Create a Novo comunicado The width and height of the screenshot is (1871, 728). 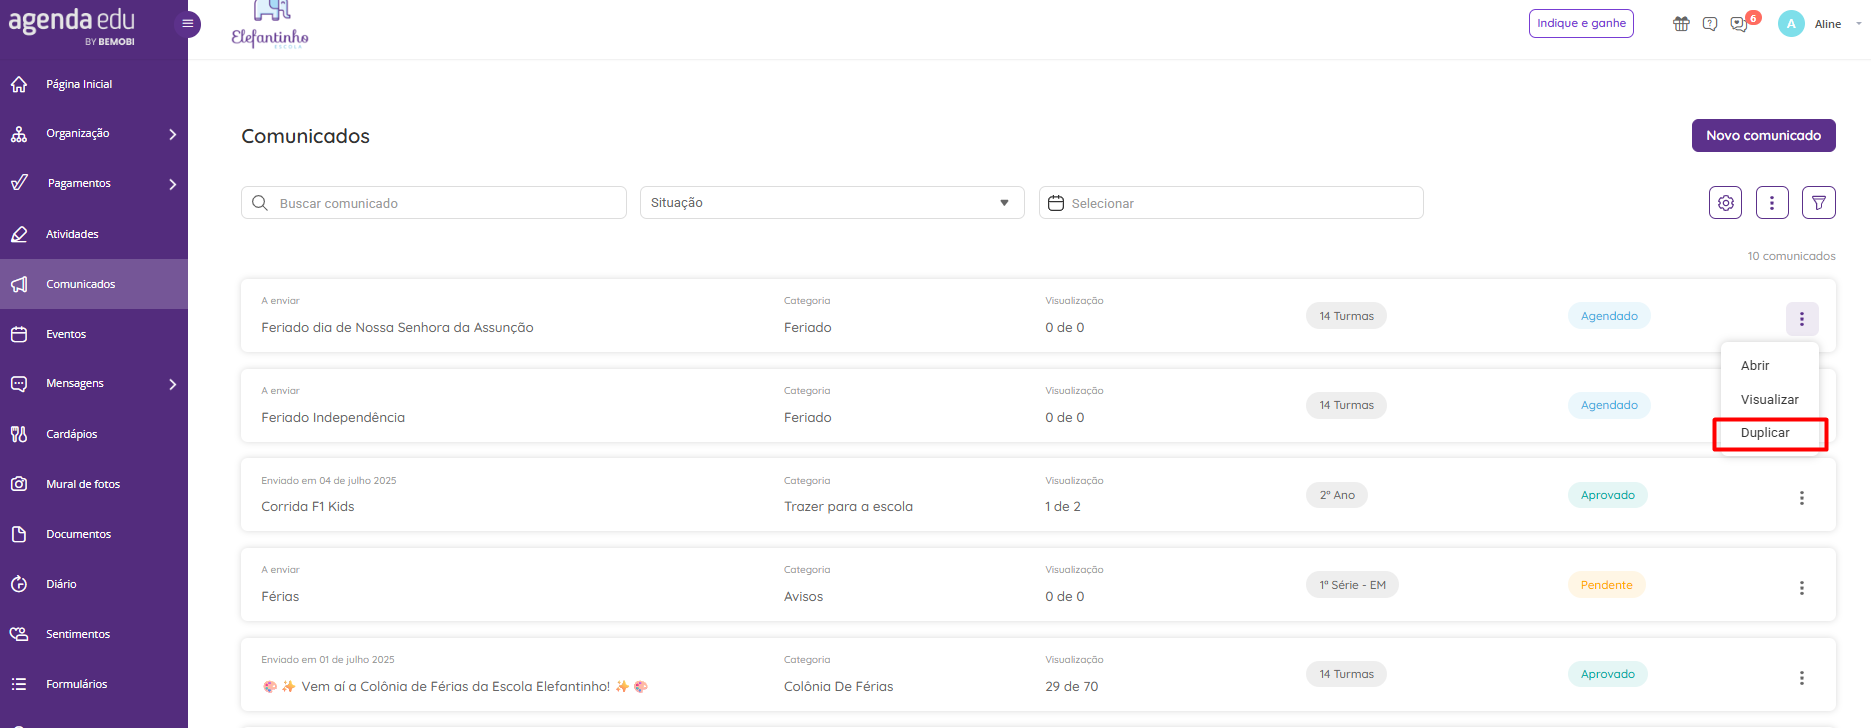(x=1763, y=135)
